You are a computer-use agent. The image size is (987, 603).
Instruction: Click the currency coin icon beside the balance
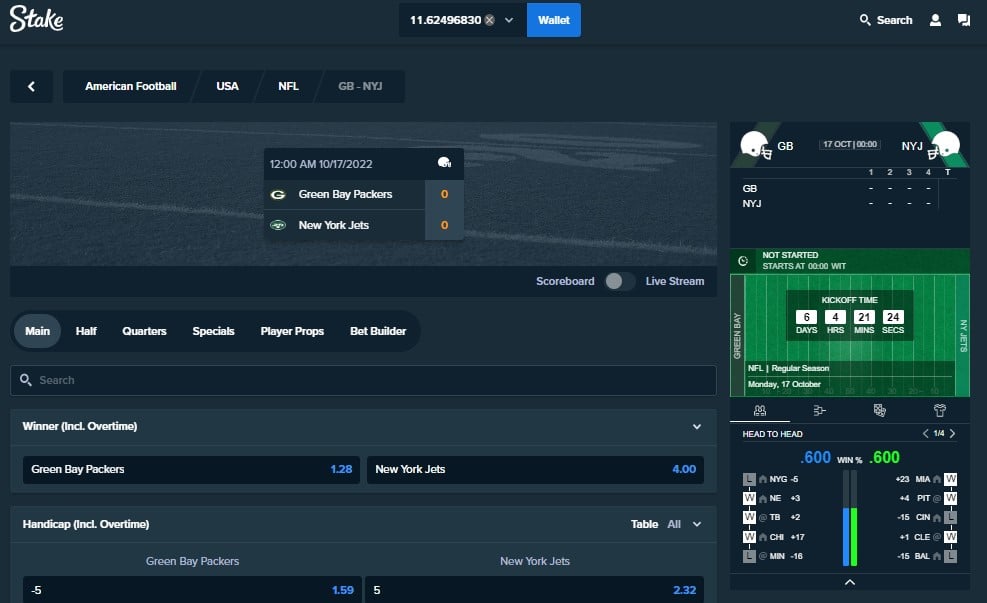(489, 20)
